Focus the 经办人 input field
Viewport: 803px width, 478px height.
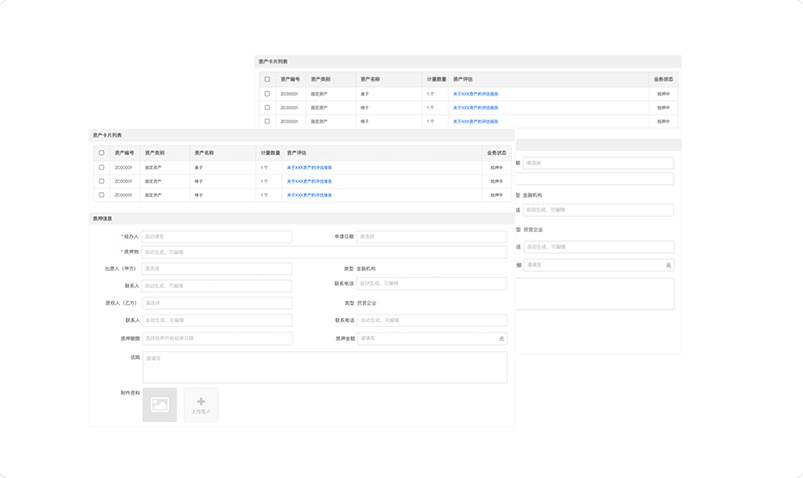click(x=216, y=237)
